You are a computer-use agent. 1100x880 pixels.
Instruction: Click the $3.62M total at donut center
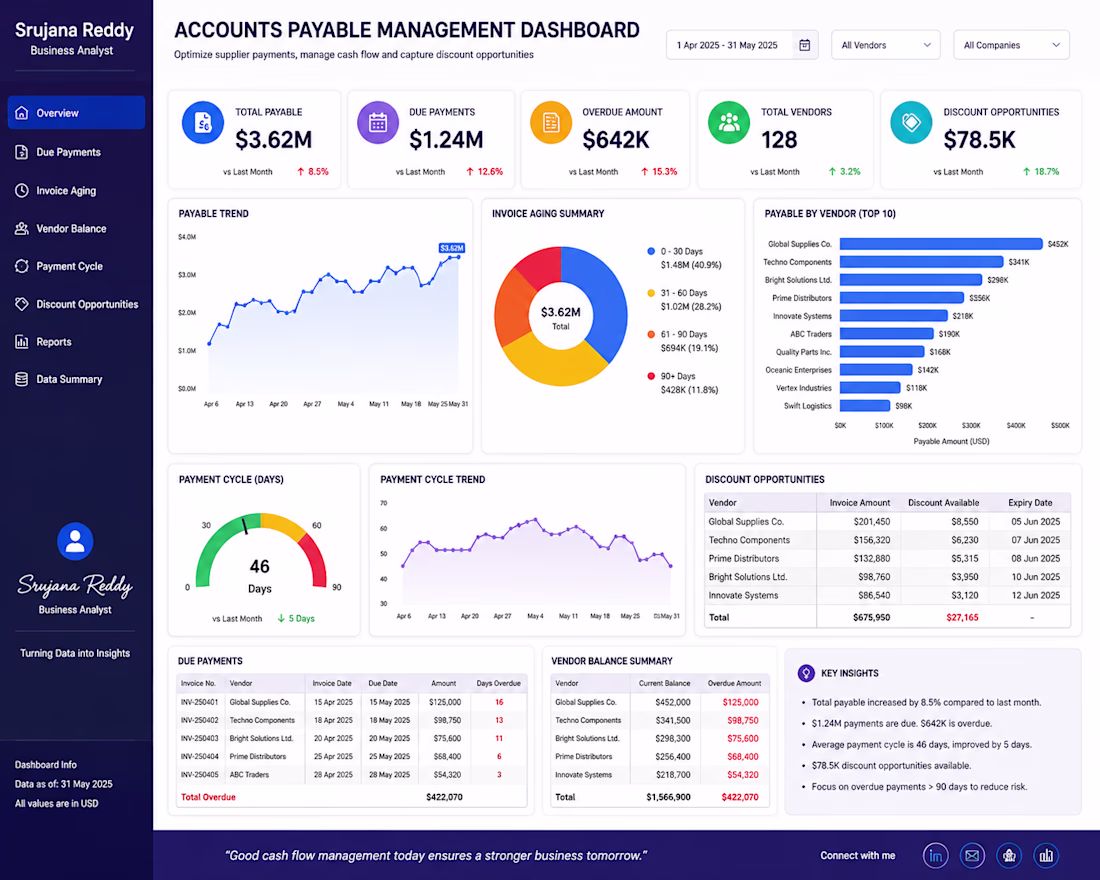tap(561, 312)
